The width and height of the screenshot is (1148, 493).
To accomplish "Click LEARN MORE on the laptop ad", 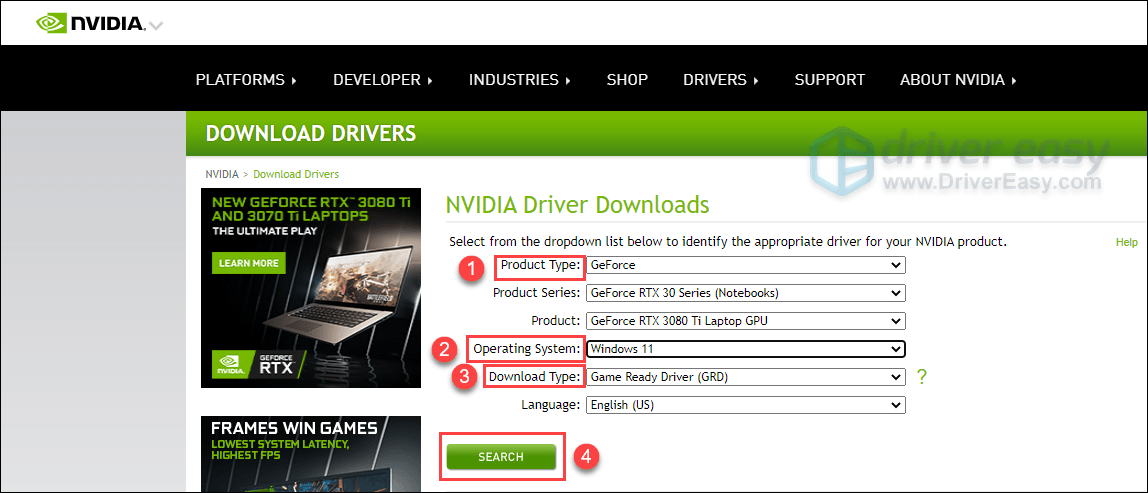I will [248, 263].
